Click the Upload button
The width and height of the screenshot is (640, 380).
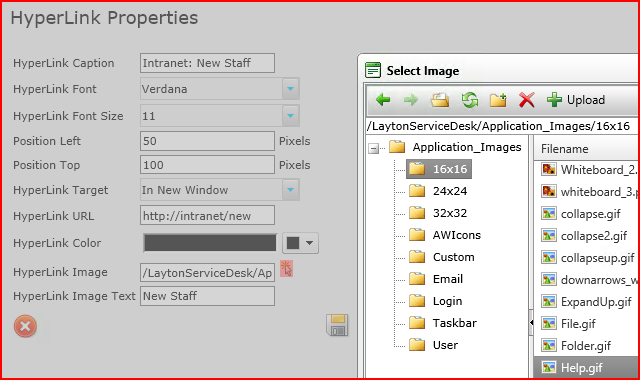576,100
